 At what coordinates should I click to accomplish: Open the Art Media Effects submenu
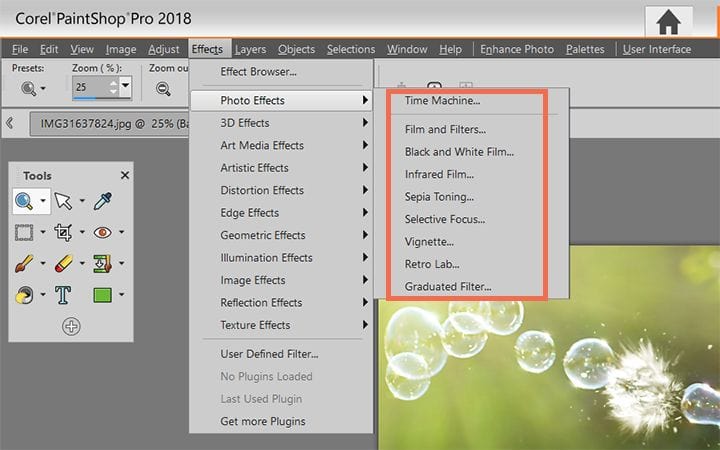pos(281,145)
